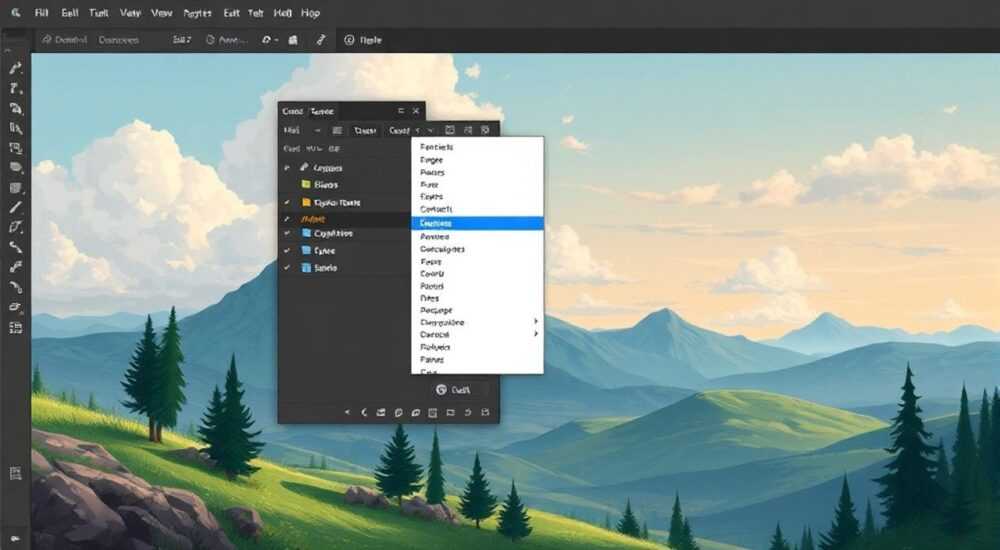This screenshot has width=1000, height=550.
Task: Click the "Cianowes" label in the options bar
Action: 119,40
